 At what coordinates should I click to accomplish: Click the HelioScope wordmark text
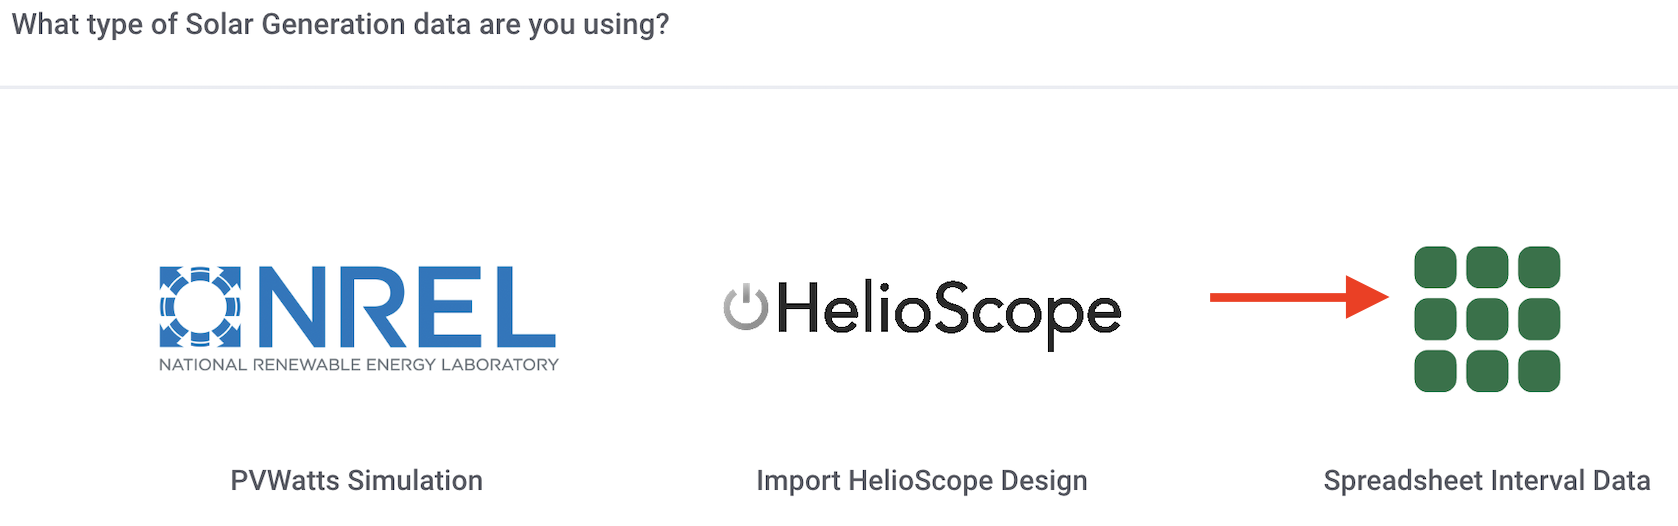coord(949,313)
